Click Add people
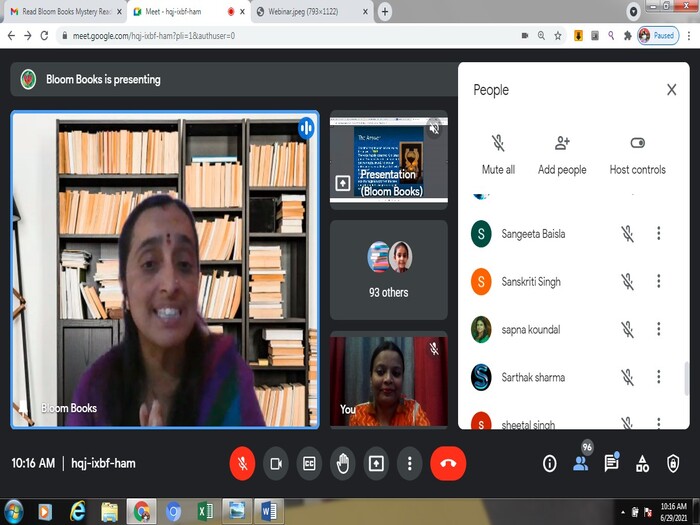The image size is (700, 525). 562,154
